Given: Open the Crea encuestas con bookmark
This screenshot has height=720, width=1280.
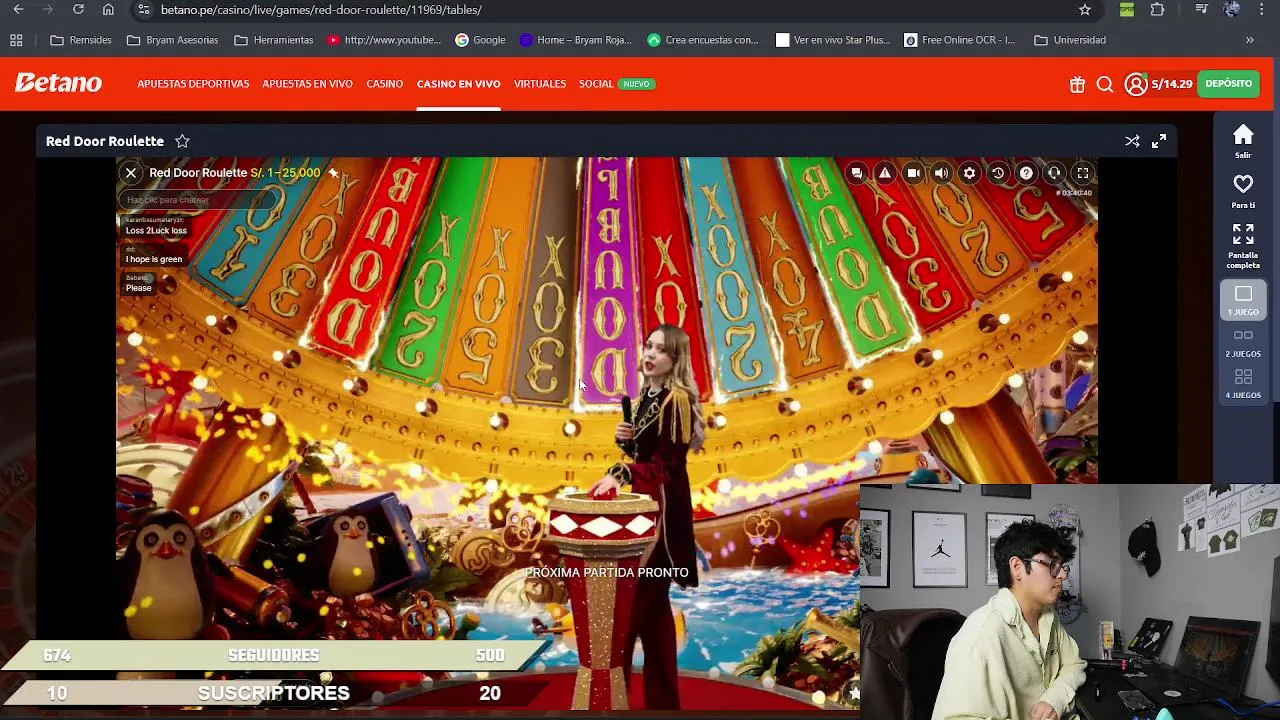Looking at the screenshot, I should coord(703,40).
